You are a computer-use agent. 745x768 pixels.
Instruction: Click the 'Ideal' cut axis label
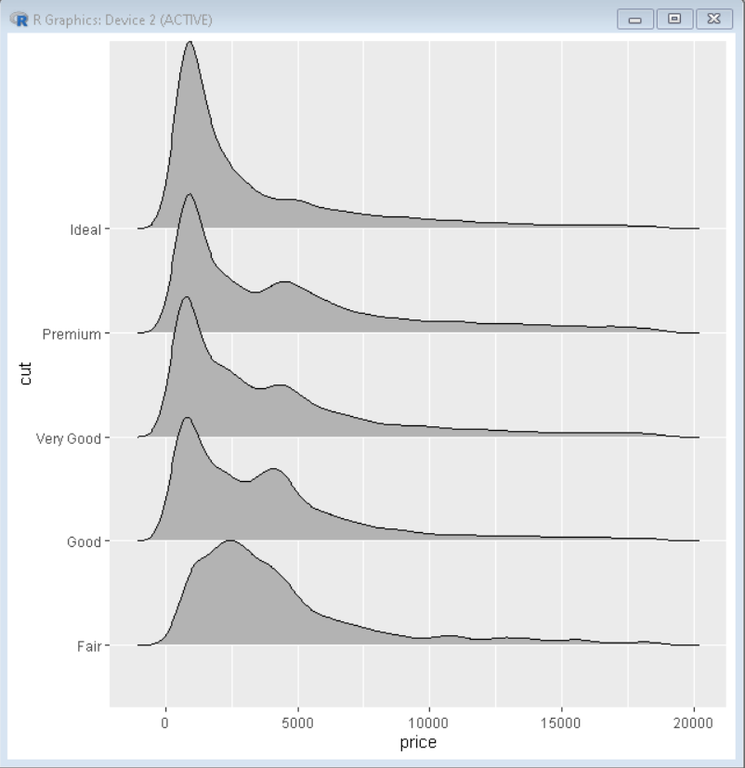pos(85,230)
